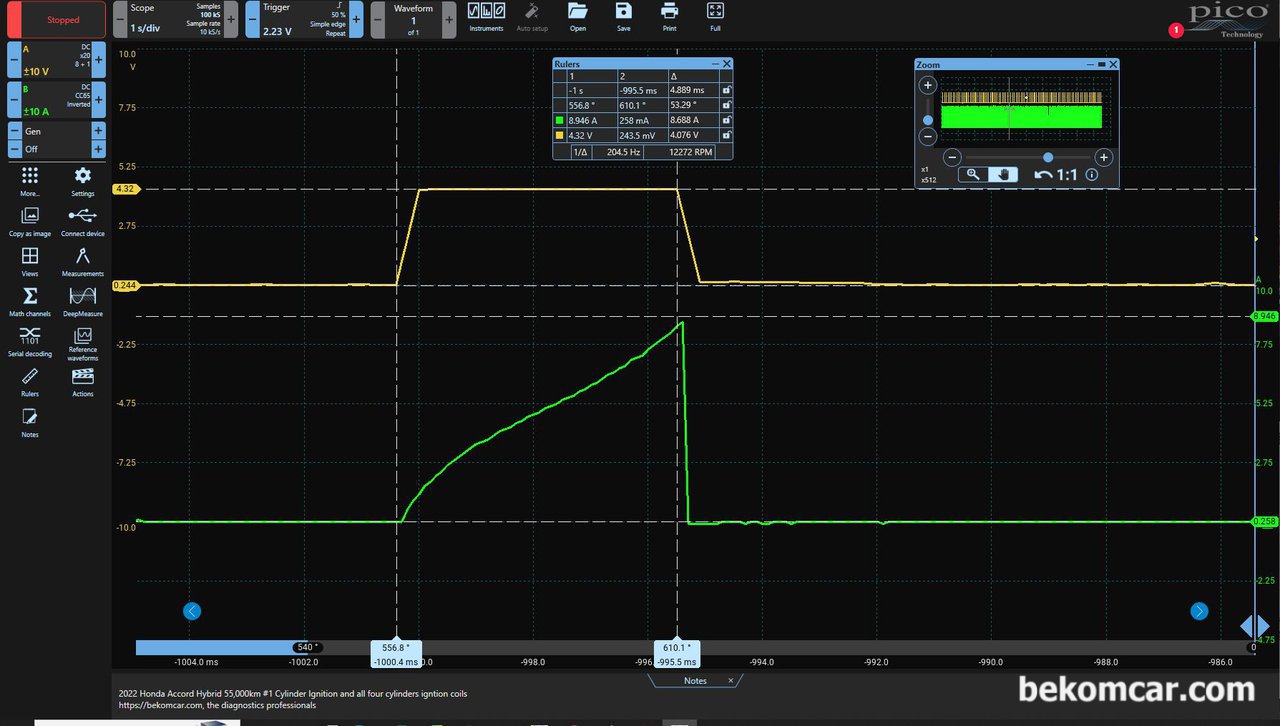Click the 12272 RPM value in Rulers

click(691, 151)
